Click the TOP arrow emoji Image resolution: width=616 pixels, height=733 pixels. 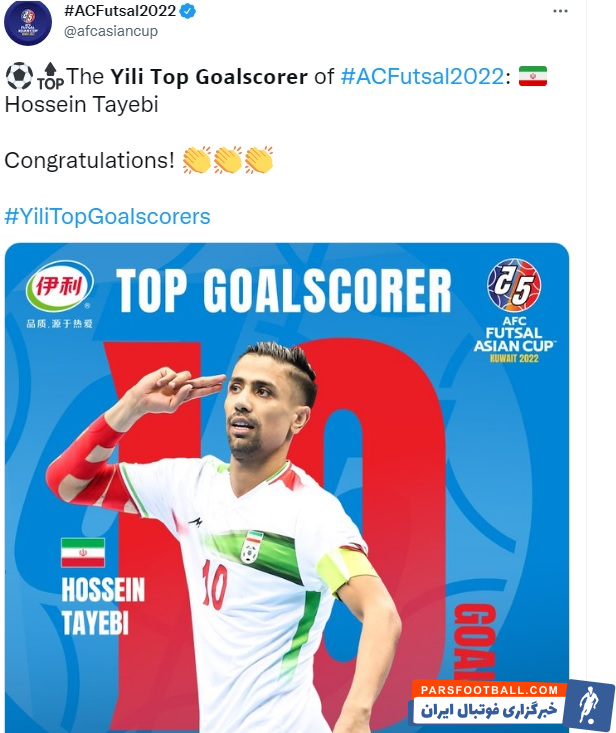50,76
